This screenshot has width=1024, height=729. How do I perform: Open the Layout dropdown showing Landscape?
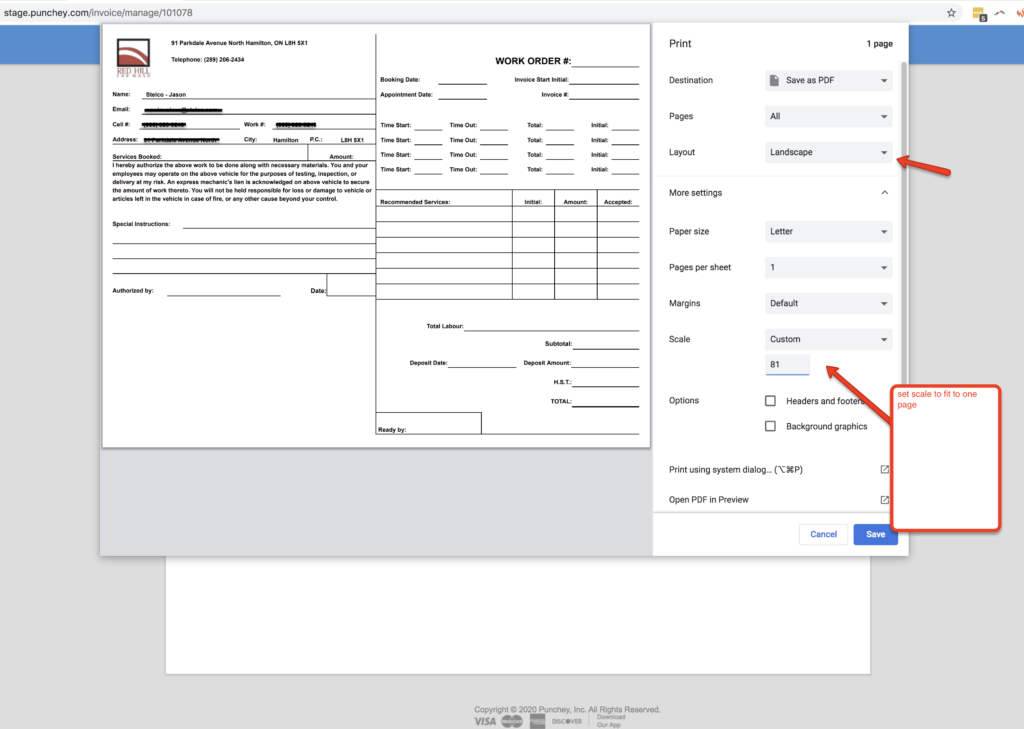(x=828, y=152)
